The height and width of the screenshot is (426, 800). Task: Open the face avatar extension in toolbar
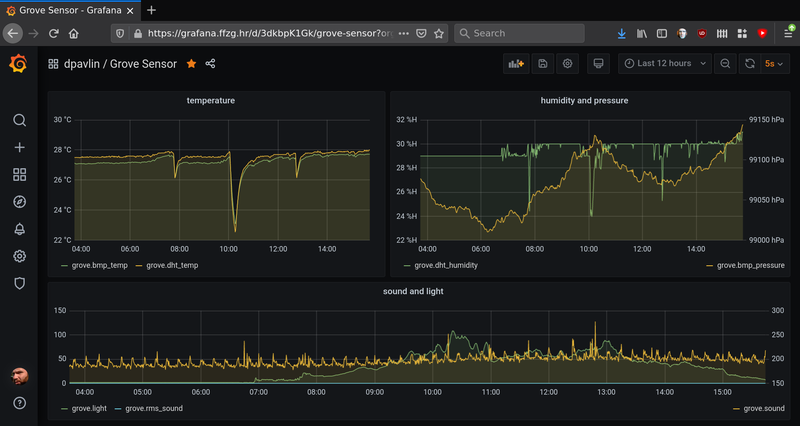pos(682,33)
